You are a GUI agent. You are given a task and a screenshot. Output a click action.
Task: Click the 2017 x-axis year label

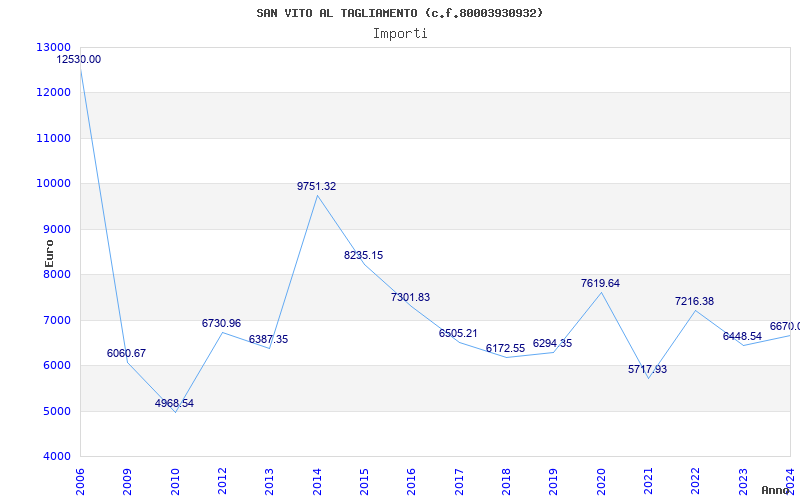pos(459,482)
